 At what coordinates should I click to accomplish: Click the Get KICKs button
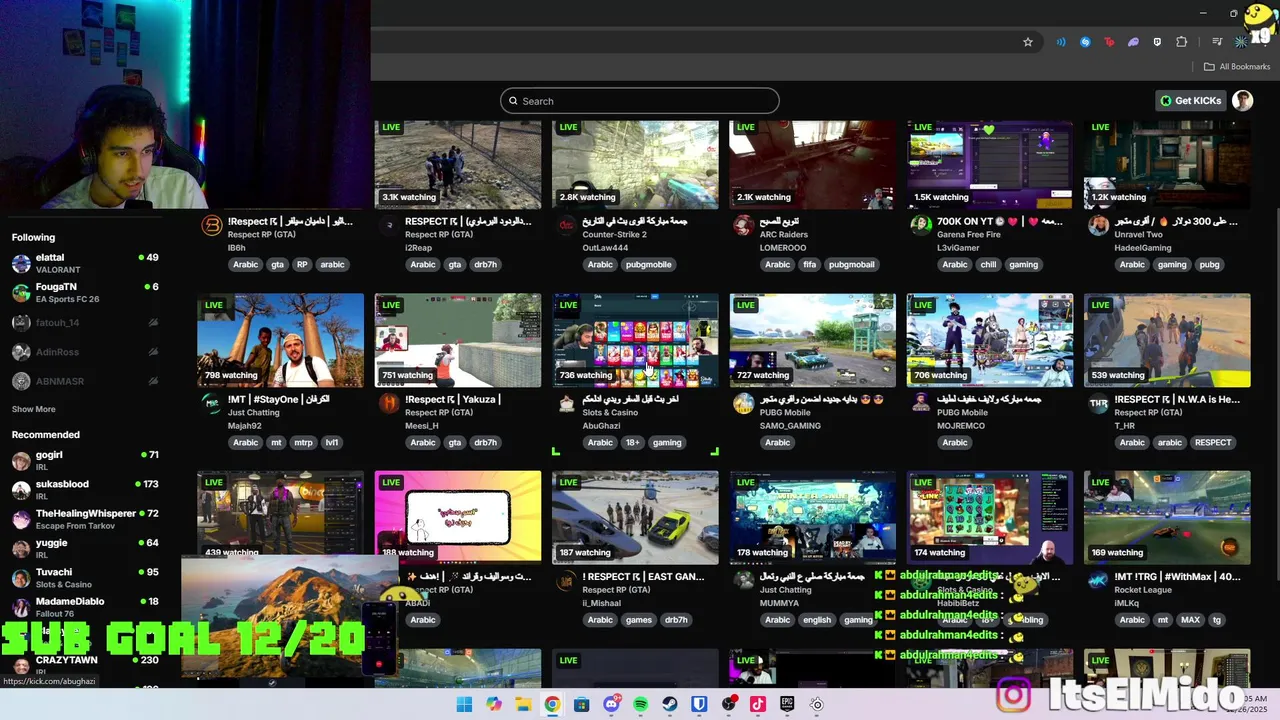pyautogui.click(x=1191, y=101)
